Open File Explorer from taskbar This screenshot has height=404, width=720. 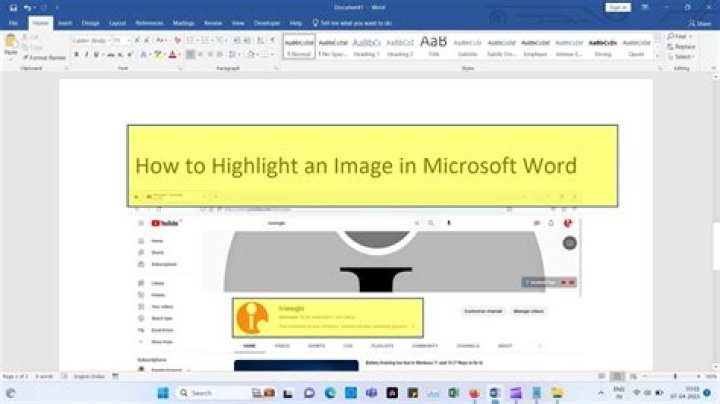coord(557,393)
